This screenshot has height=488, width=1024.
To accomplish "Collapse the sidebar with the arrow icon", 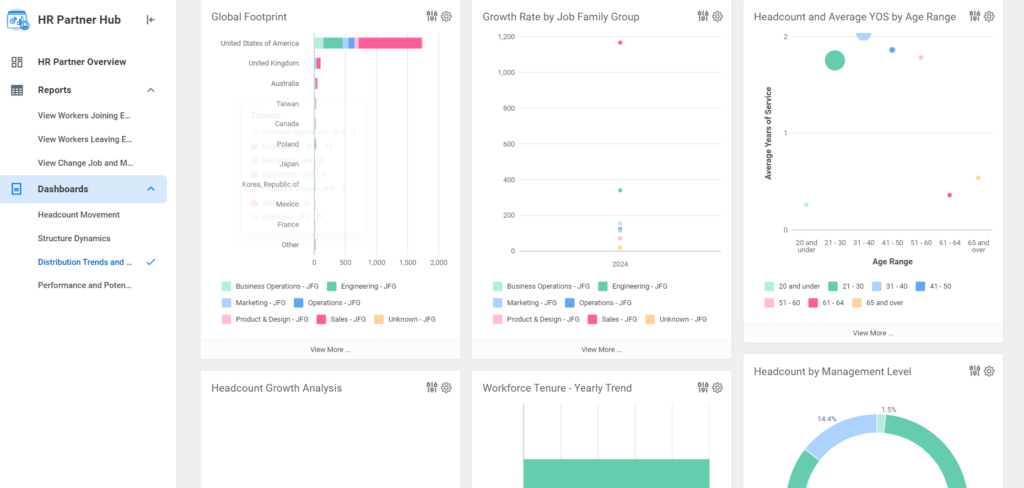I will (x=151, y=20).
